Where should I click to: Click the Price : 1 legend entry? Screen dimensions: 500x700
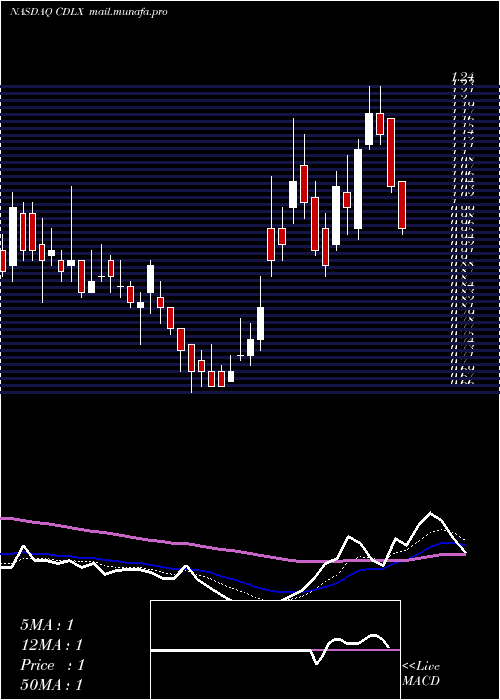(52, 665)
